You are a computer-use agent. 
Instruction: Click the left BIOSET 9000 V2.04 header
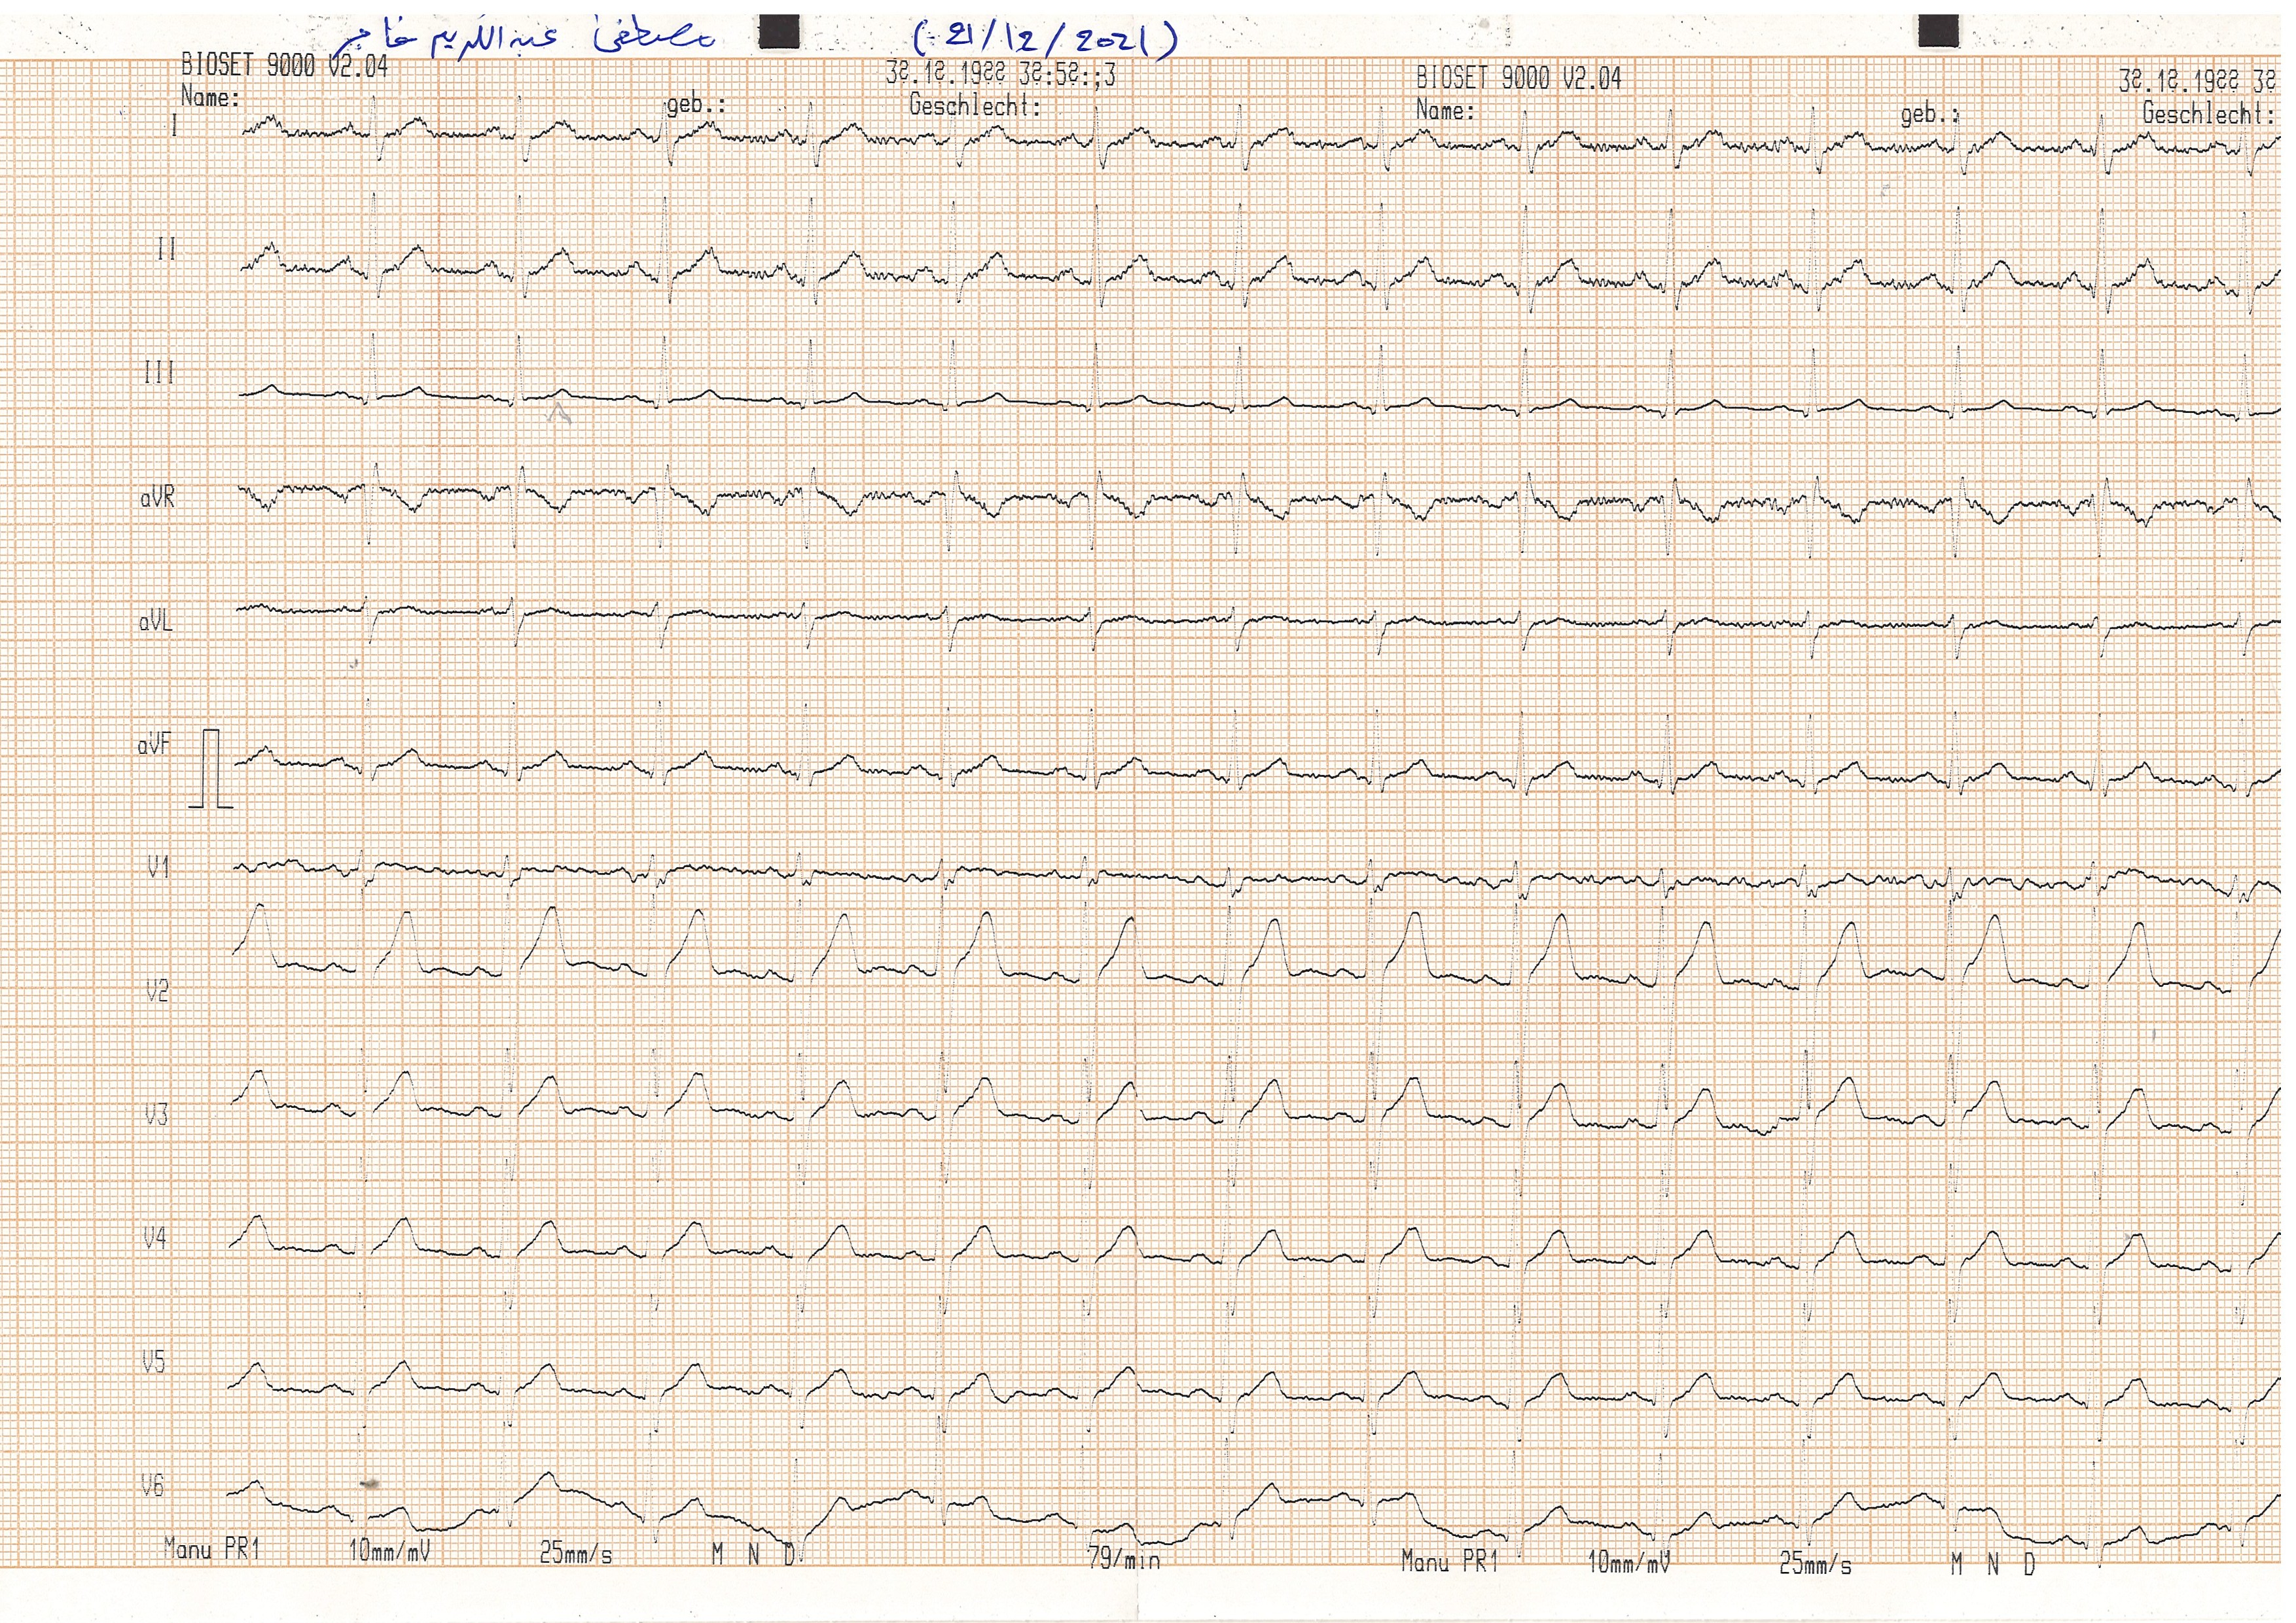pos(284,66)
